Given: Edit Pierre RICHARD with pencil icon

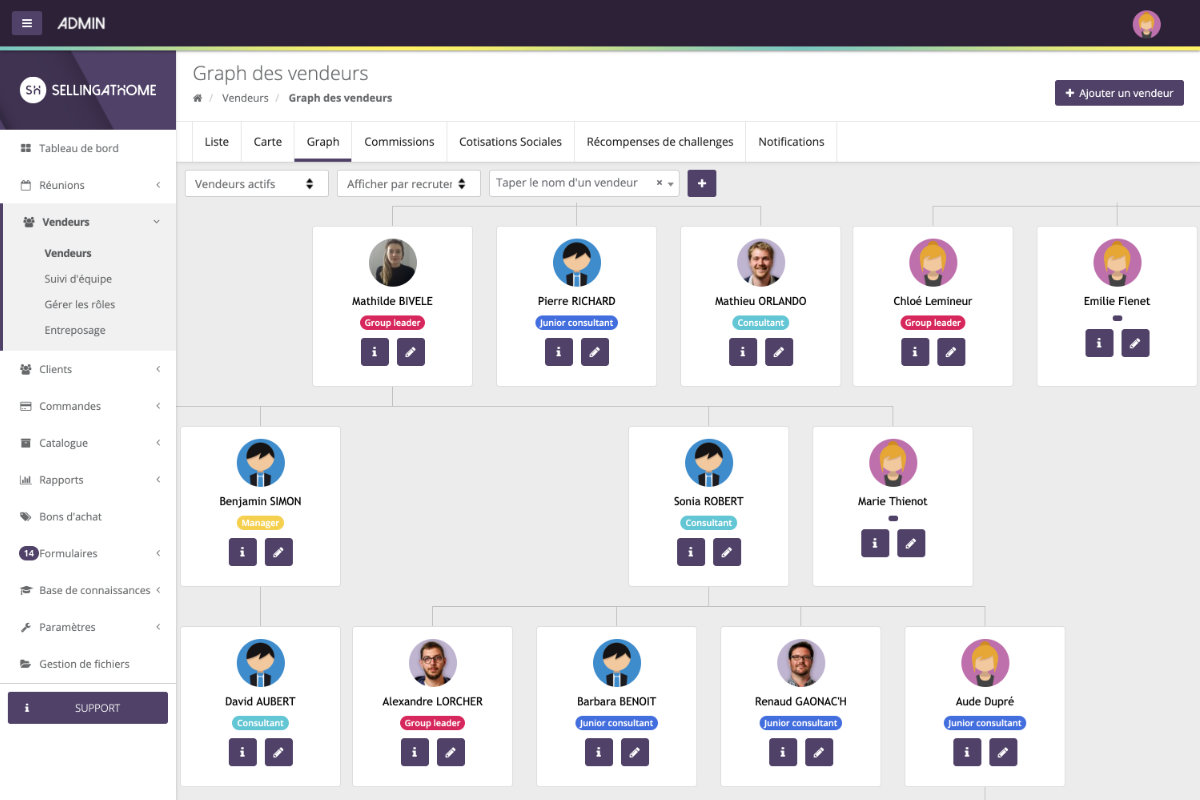Looking at the screenshot, I should click(x=595, y=352).
